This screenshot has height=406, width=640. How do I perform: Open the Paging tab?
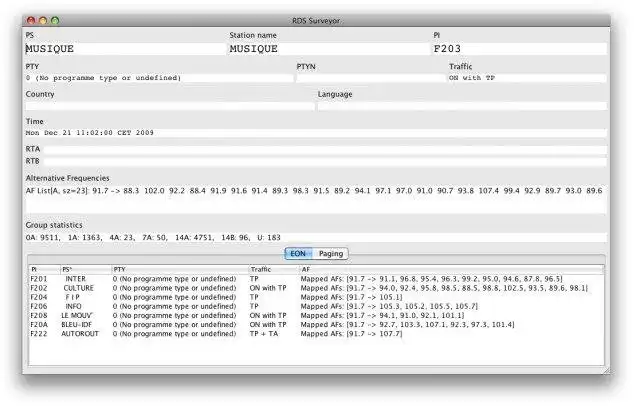[x=331, y=254]
